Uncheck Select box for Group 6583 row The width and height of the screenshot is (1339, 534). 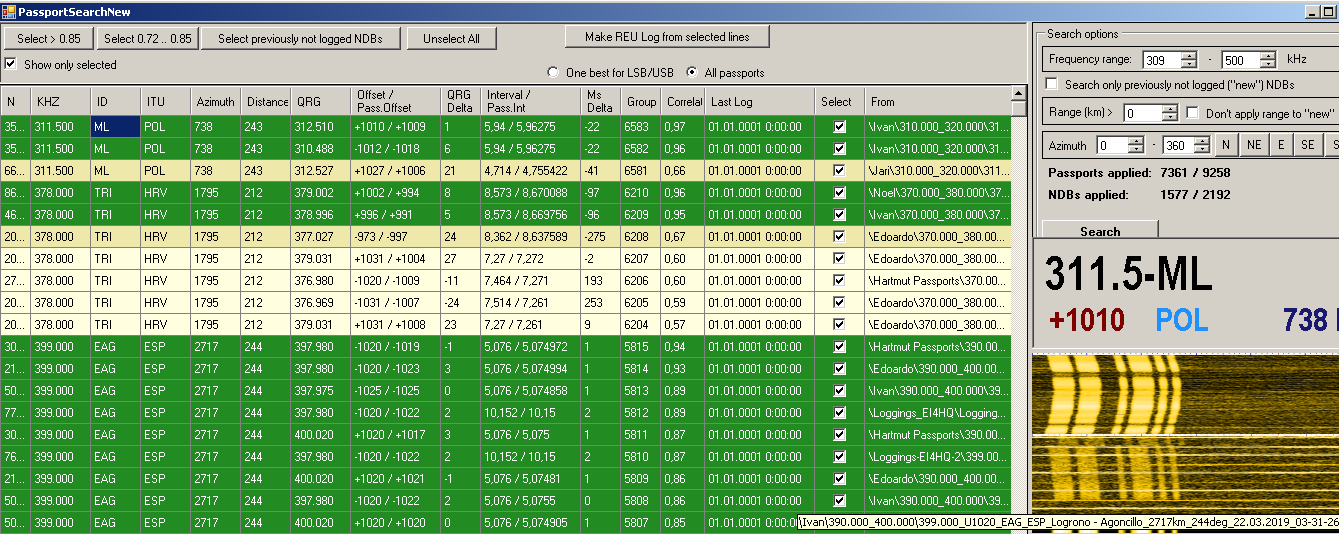click(x=840, y=126)
